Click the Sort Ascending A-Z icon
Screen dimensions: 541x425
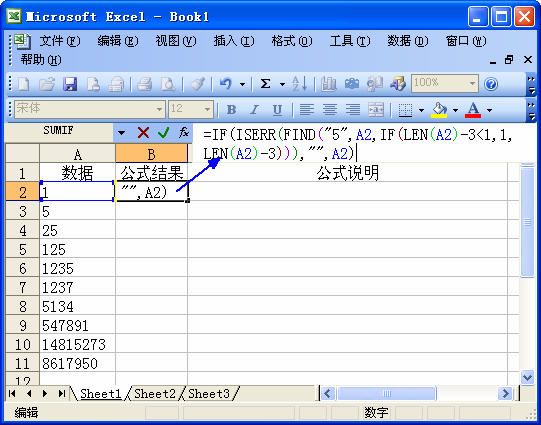[299, 84]
